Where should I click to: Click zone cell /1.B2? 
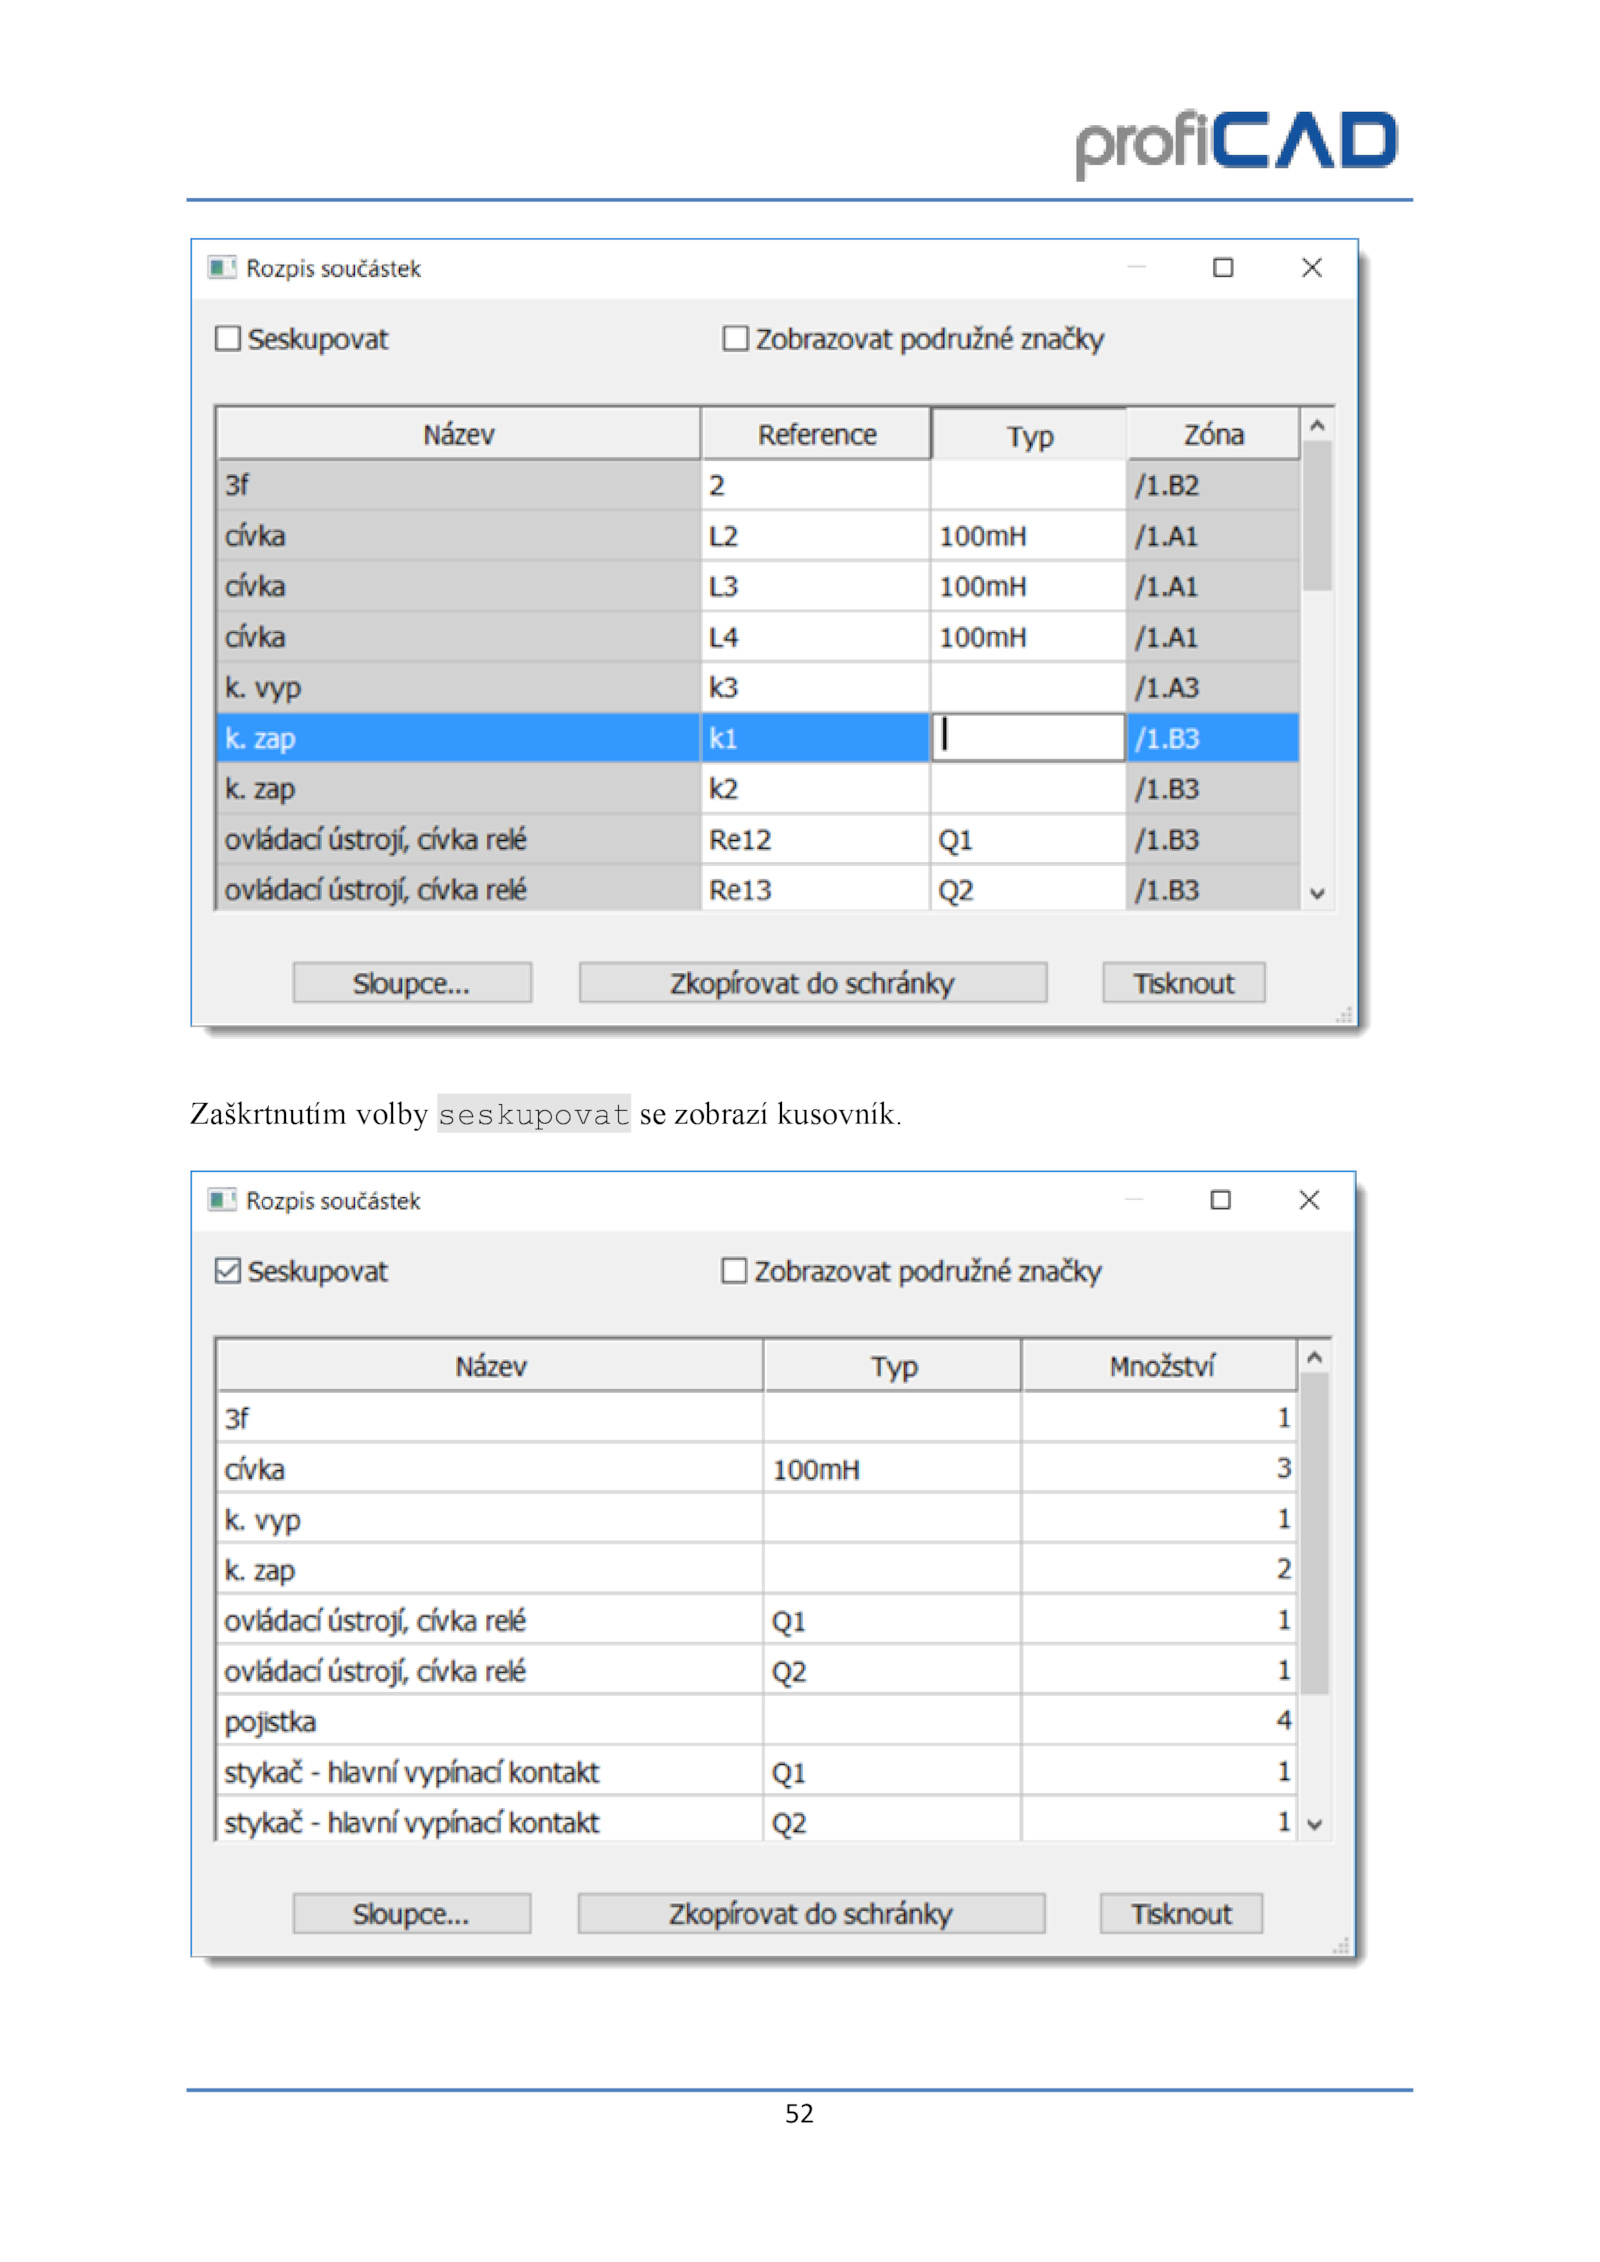click(1214, 486)
